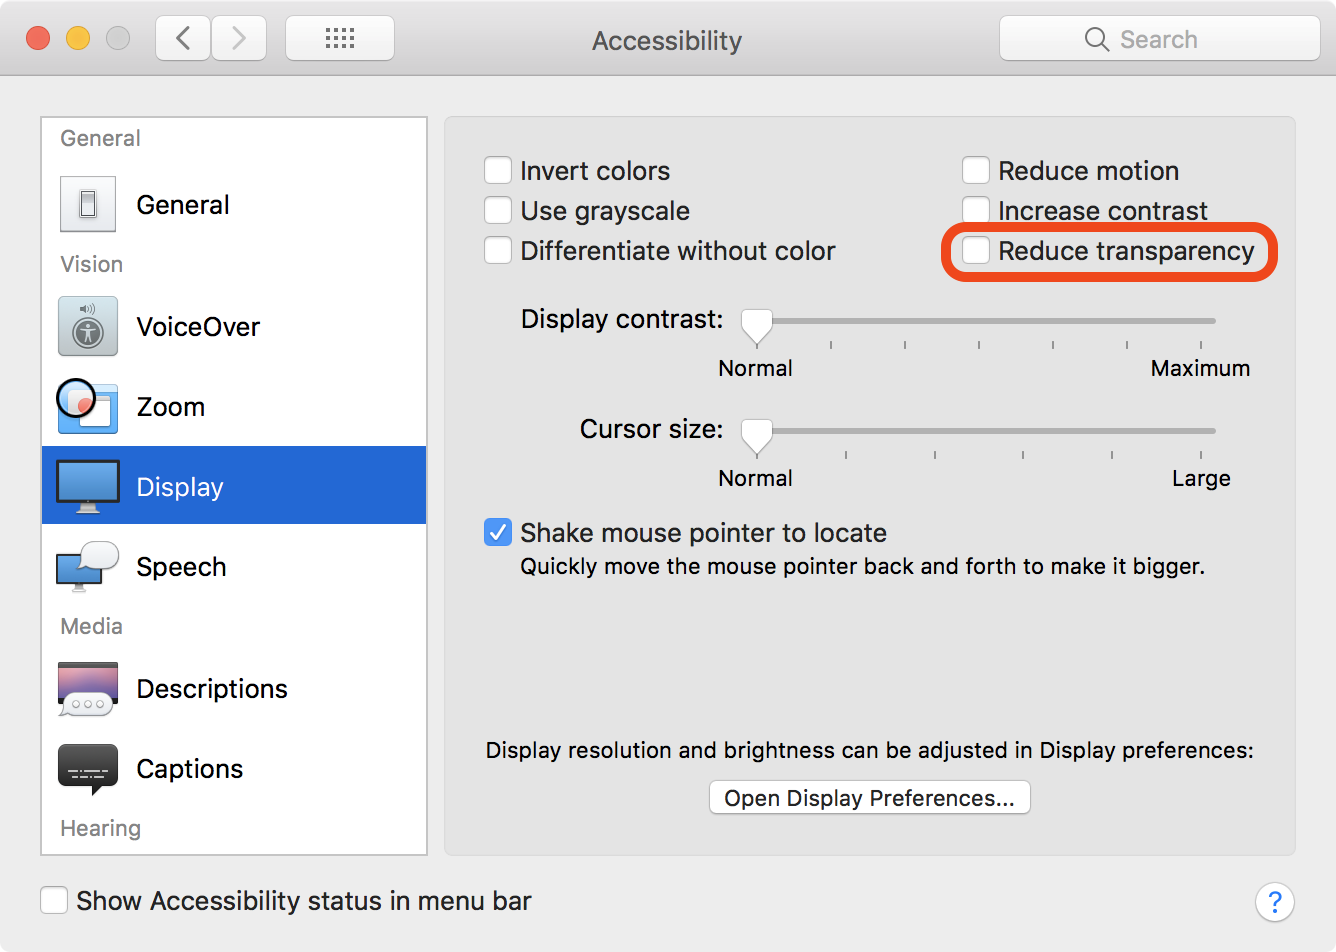
Task: Open the Descriptions icon in Media
Action: point(88,688)
